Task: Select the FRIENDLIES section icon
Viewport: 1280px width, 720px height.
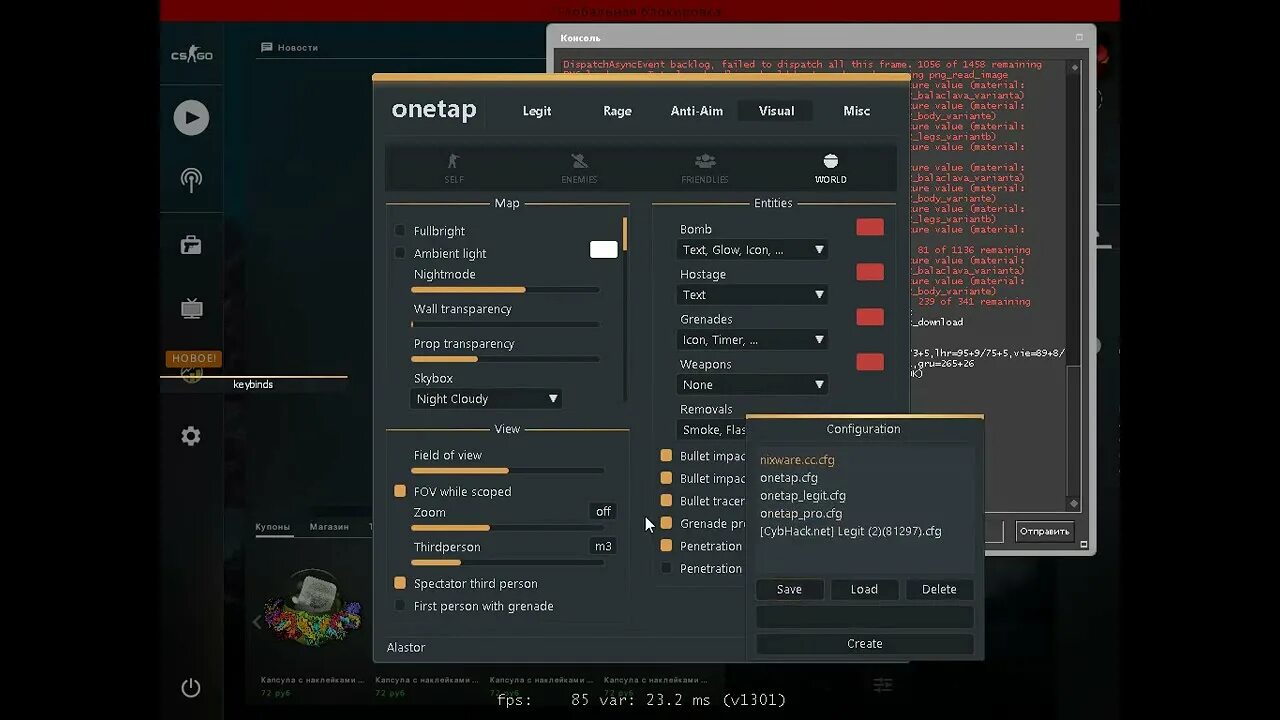Action: [704, 168]
